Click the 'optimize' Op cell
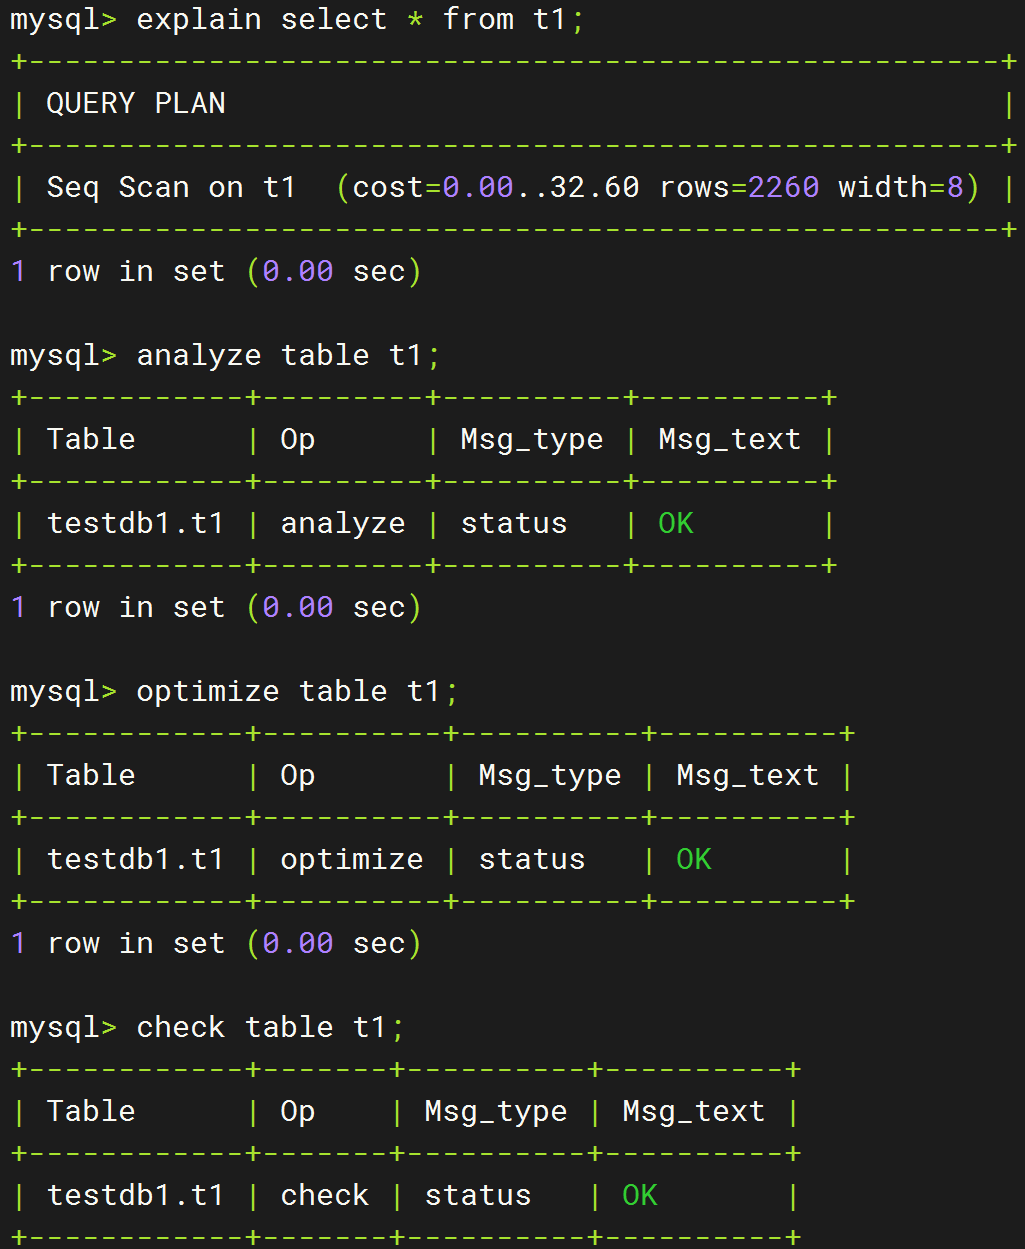The image size is (1025, 1249). point(352,860)
